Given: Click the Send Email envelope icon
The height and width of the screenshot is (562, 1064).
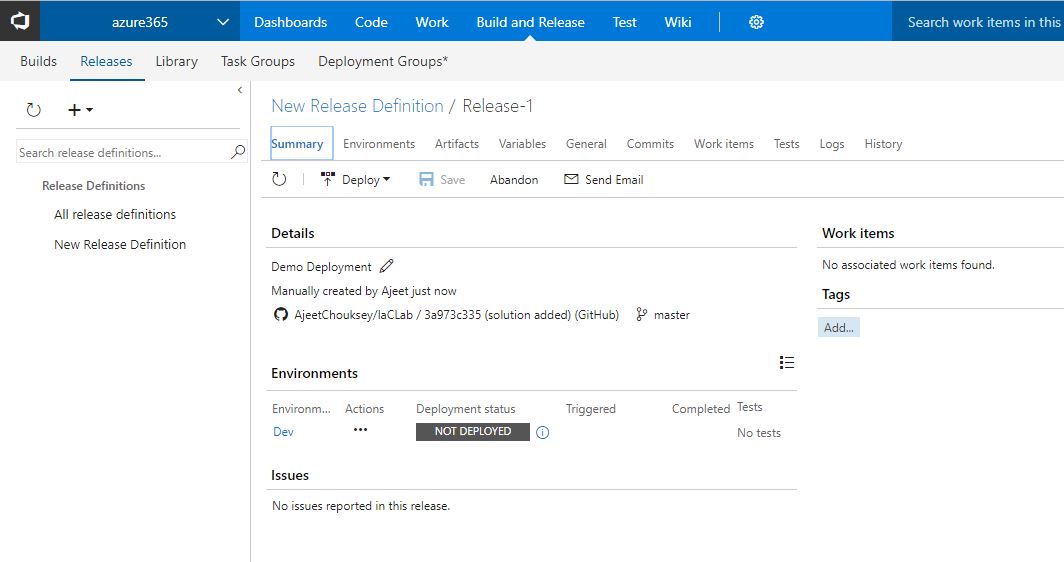Looking at the screenshot, I should pos(571,179).
